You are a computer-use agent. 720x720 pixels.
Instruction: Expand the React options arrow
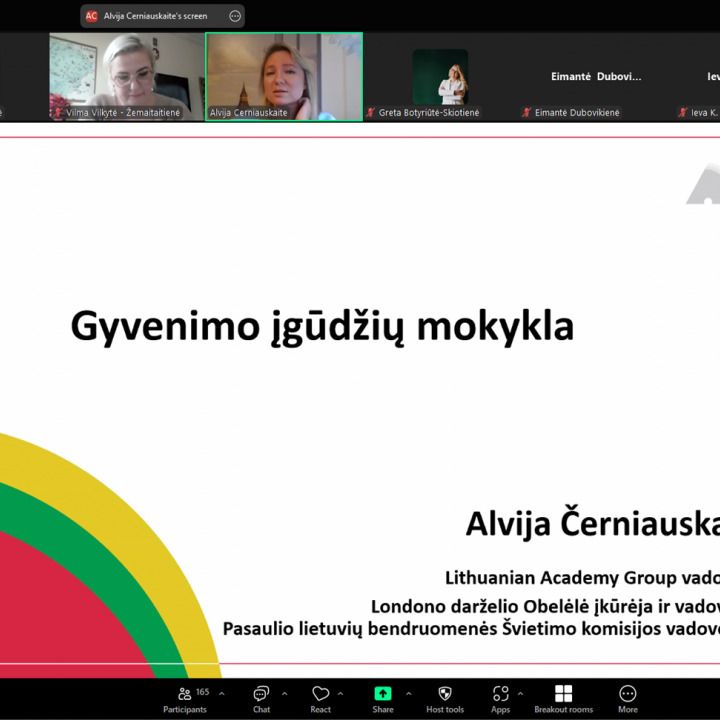(340, 693)
